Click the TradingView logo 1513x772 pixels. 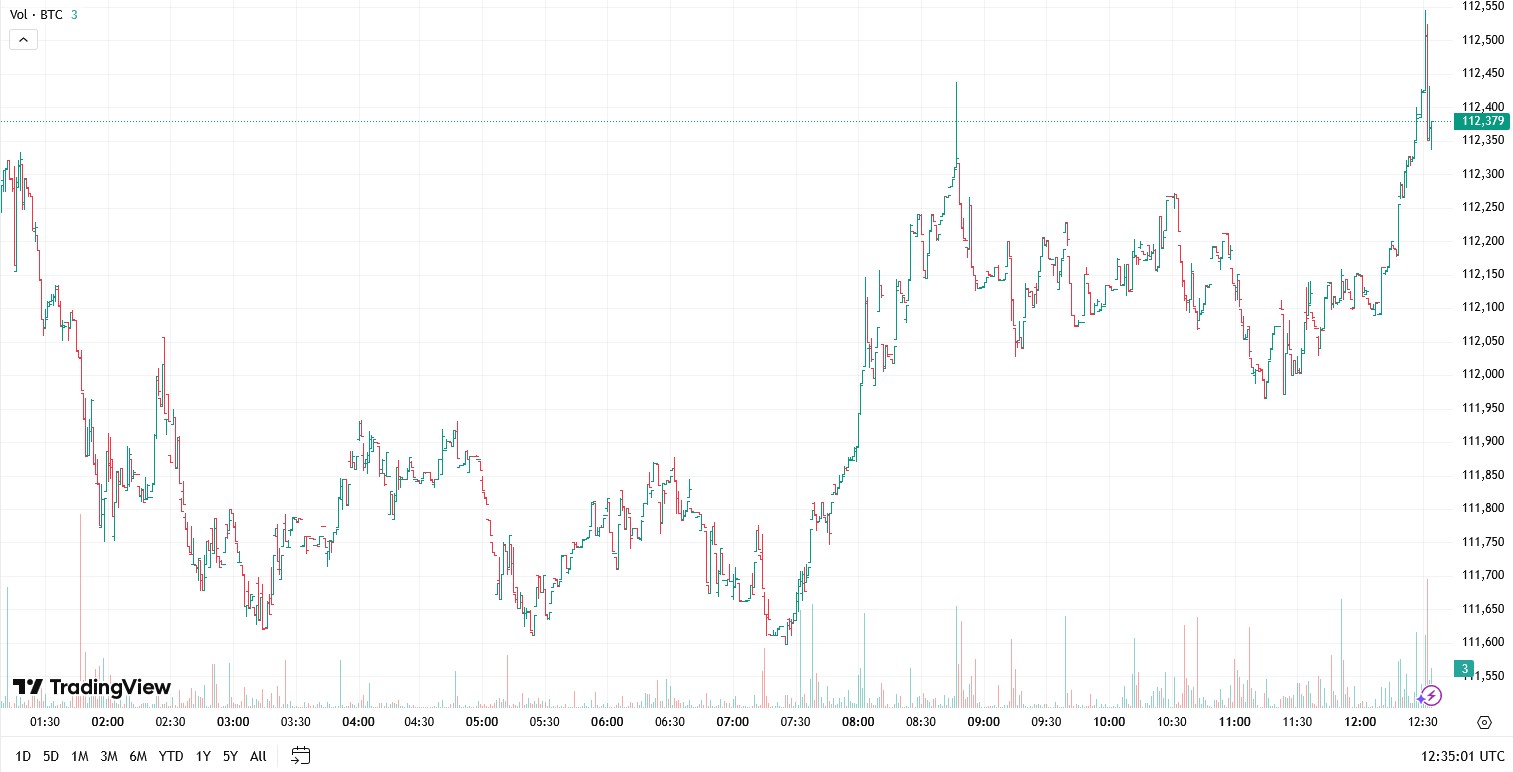point(92,687)
